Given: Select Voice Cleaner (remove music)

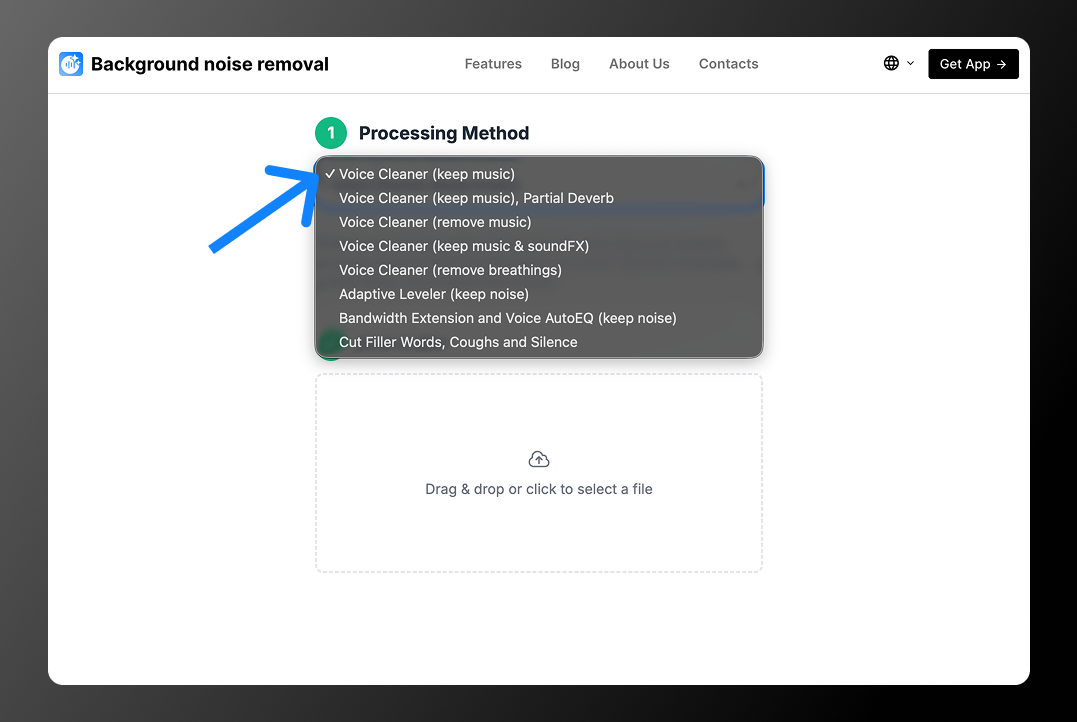Looking at the screenshot, I should click(435, 222).
